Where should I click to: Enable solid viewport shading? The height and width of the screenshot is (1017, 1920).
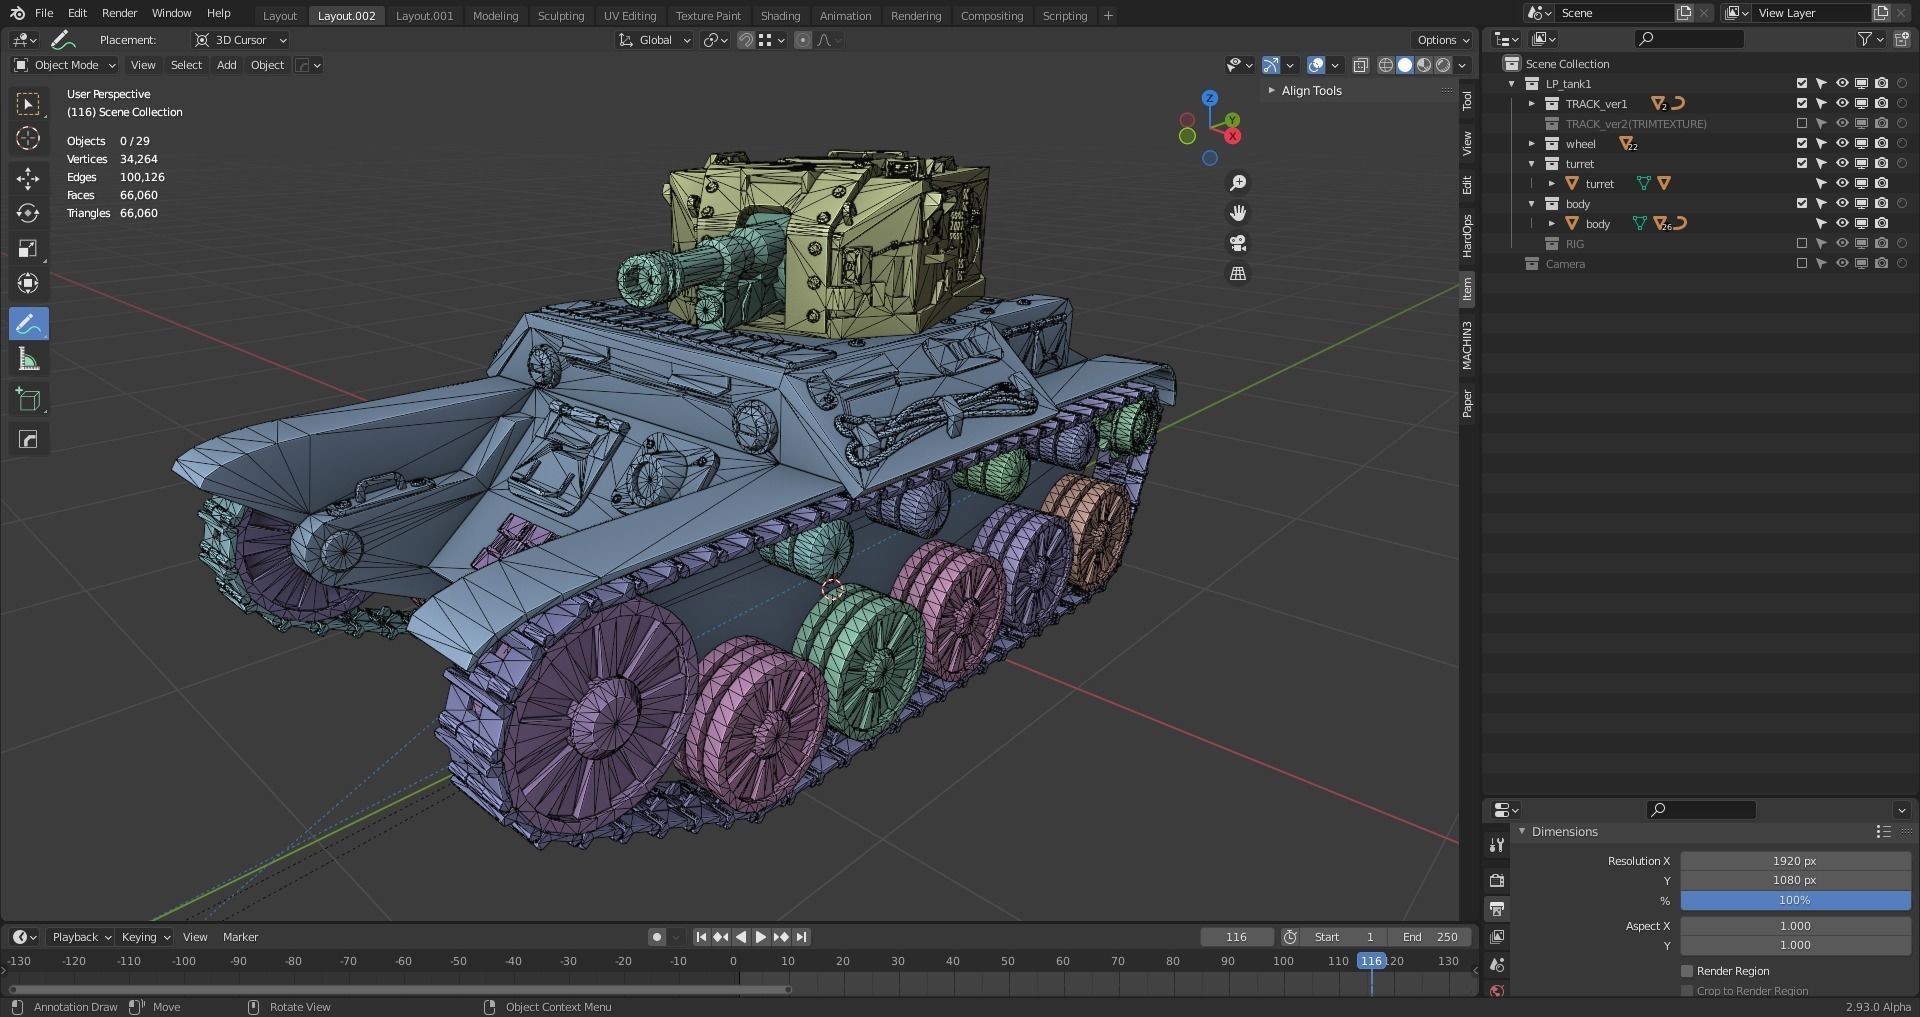(x=1405, y=65)
